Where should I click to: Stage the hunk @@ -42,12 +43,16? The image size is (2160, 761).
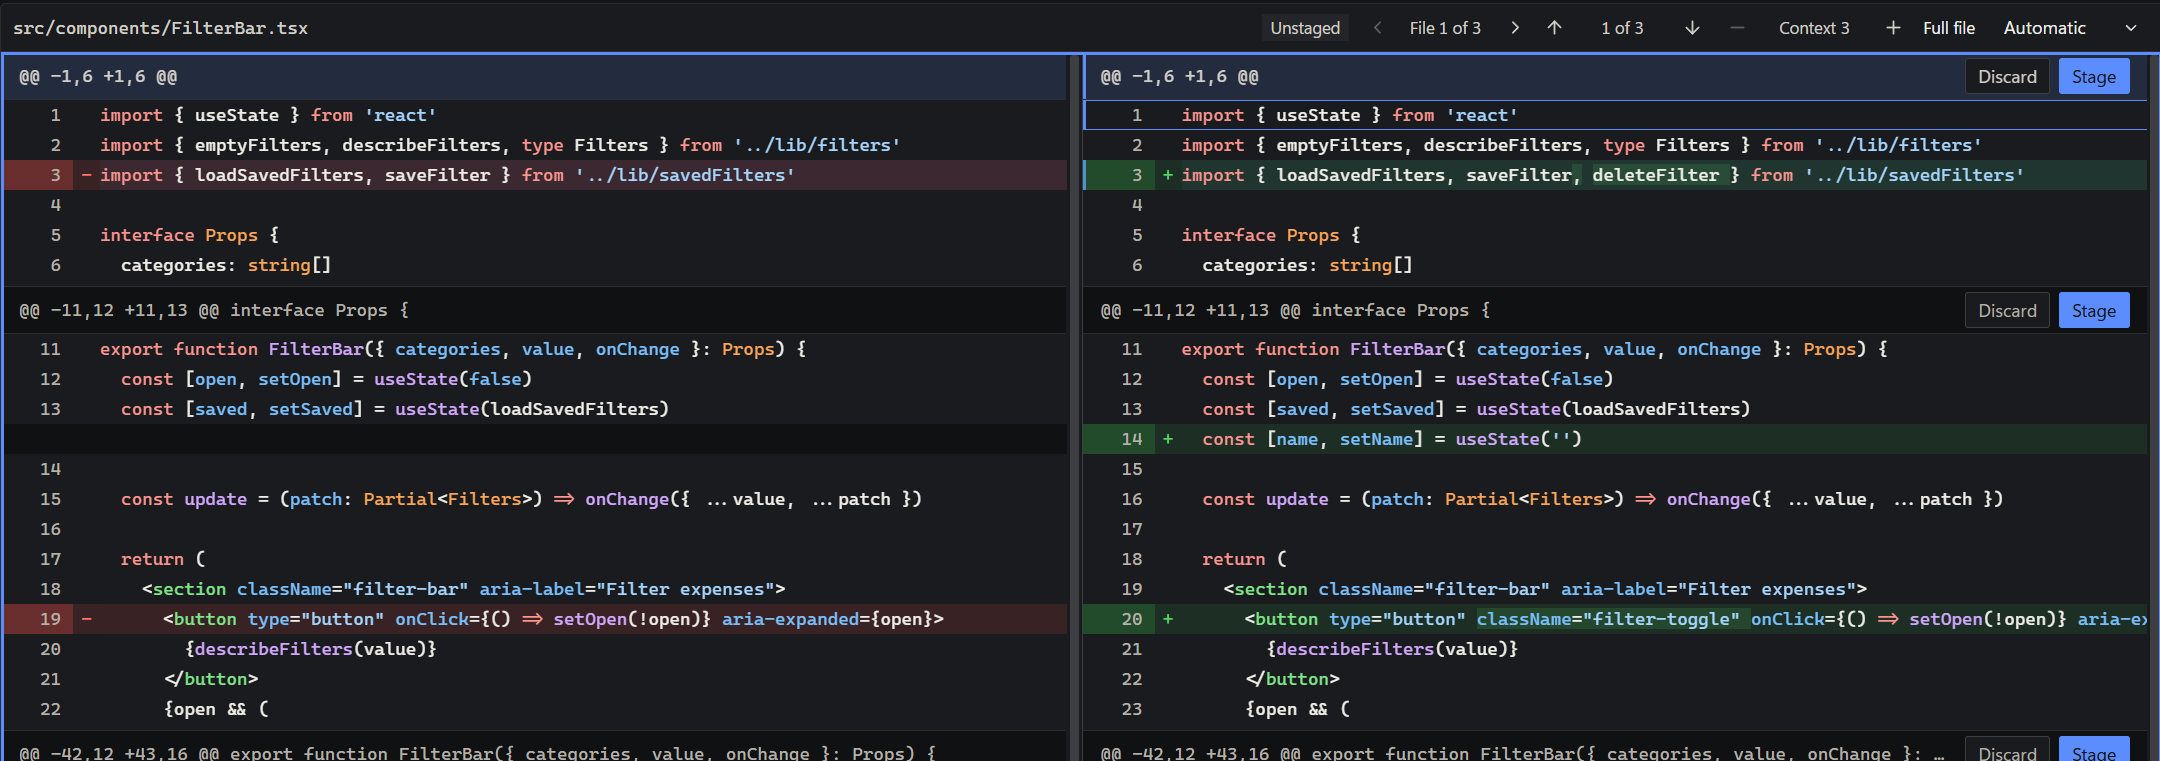click(2094, 751)
